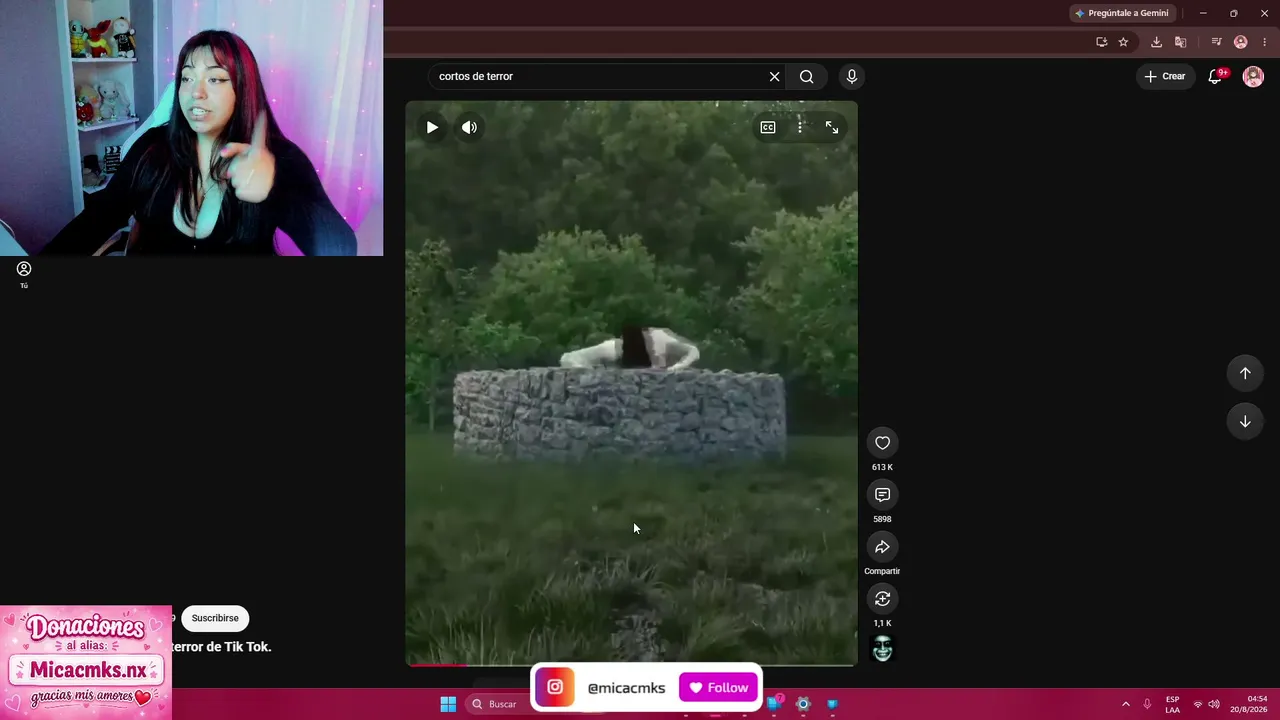Open quick settings via the Wi-Fi icon
The height and width of the screenshot is (720, 1280).
tap(1198, 704)
